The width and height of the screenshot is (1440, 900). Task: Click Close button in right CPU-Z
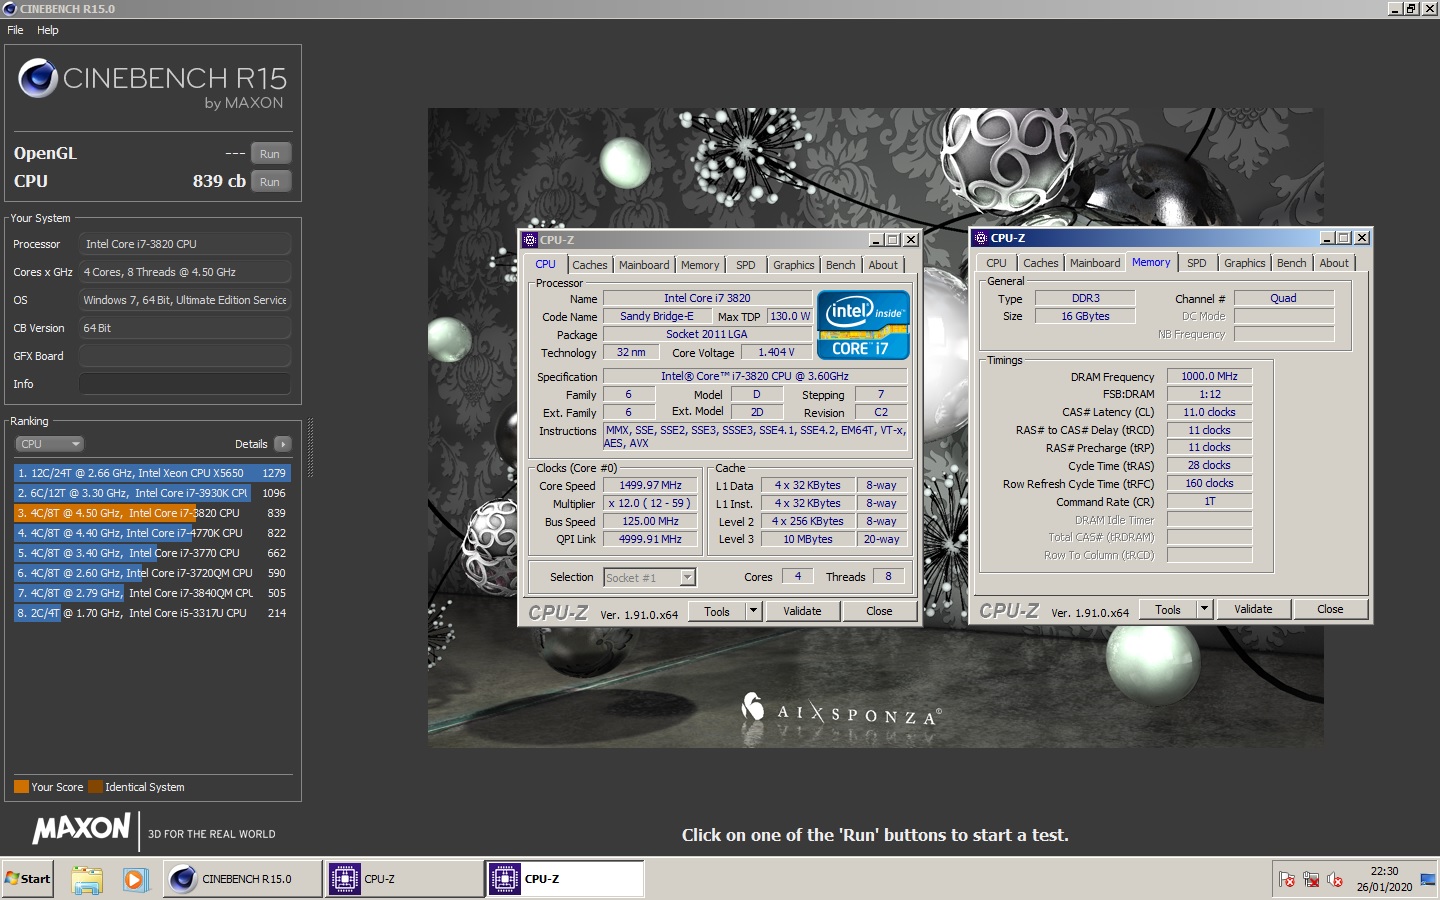tap(1330, 609)
